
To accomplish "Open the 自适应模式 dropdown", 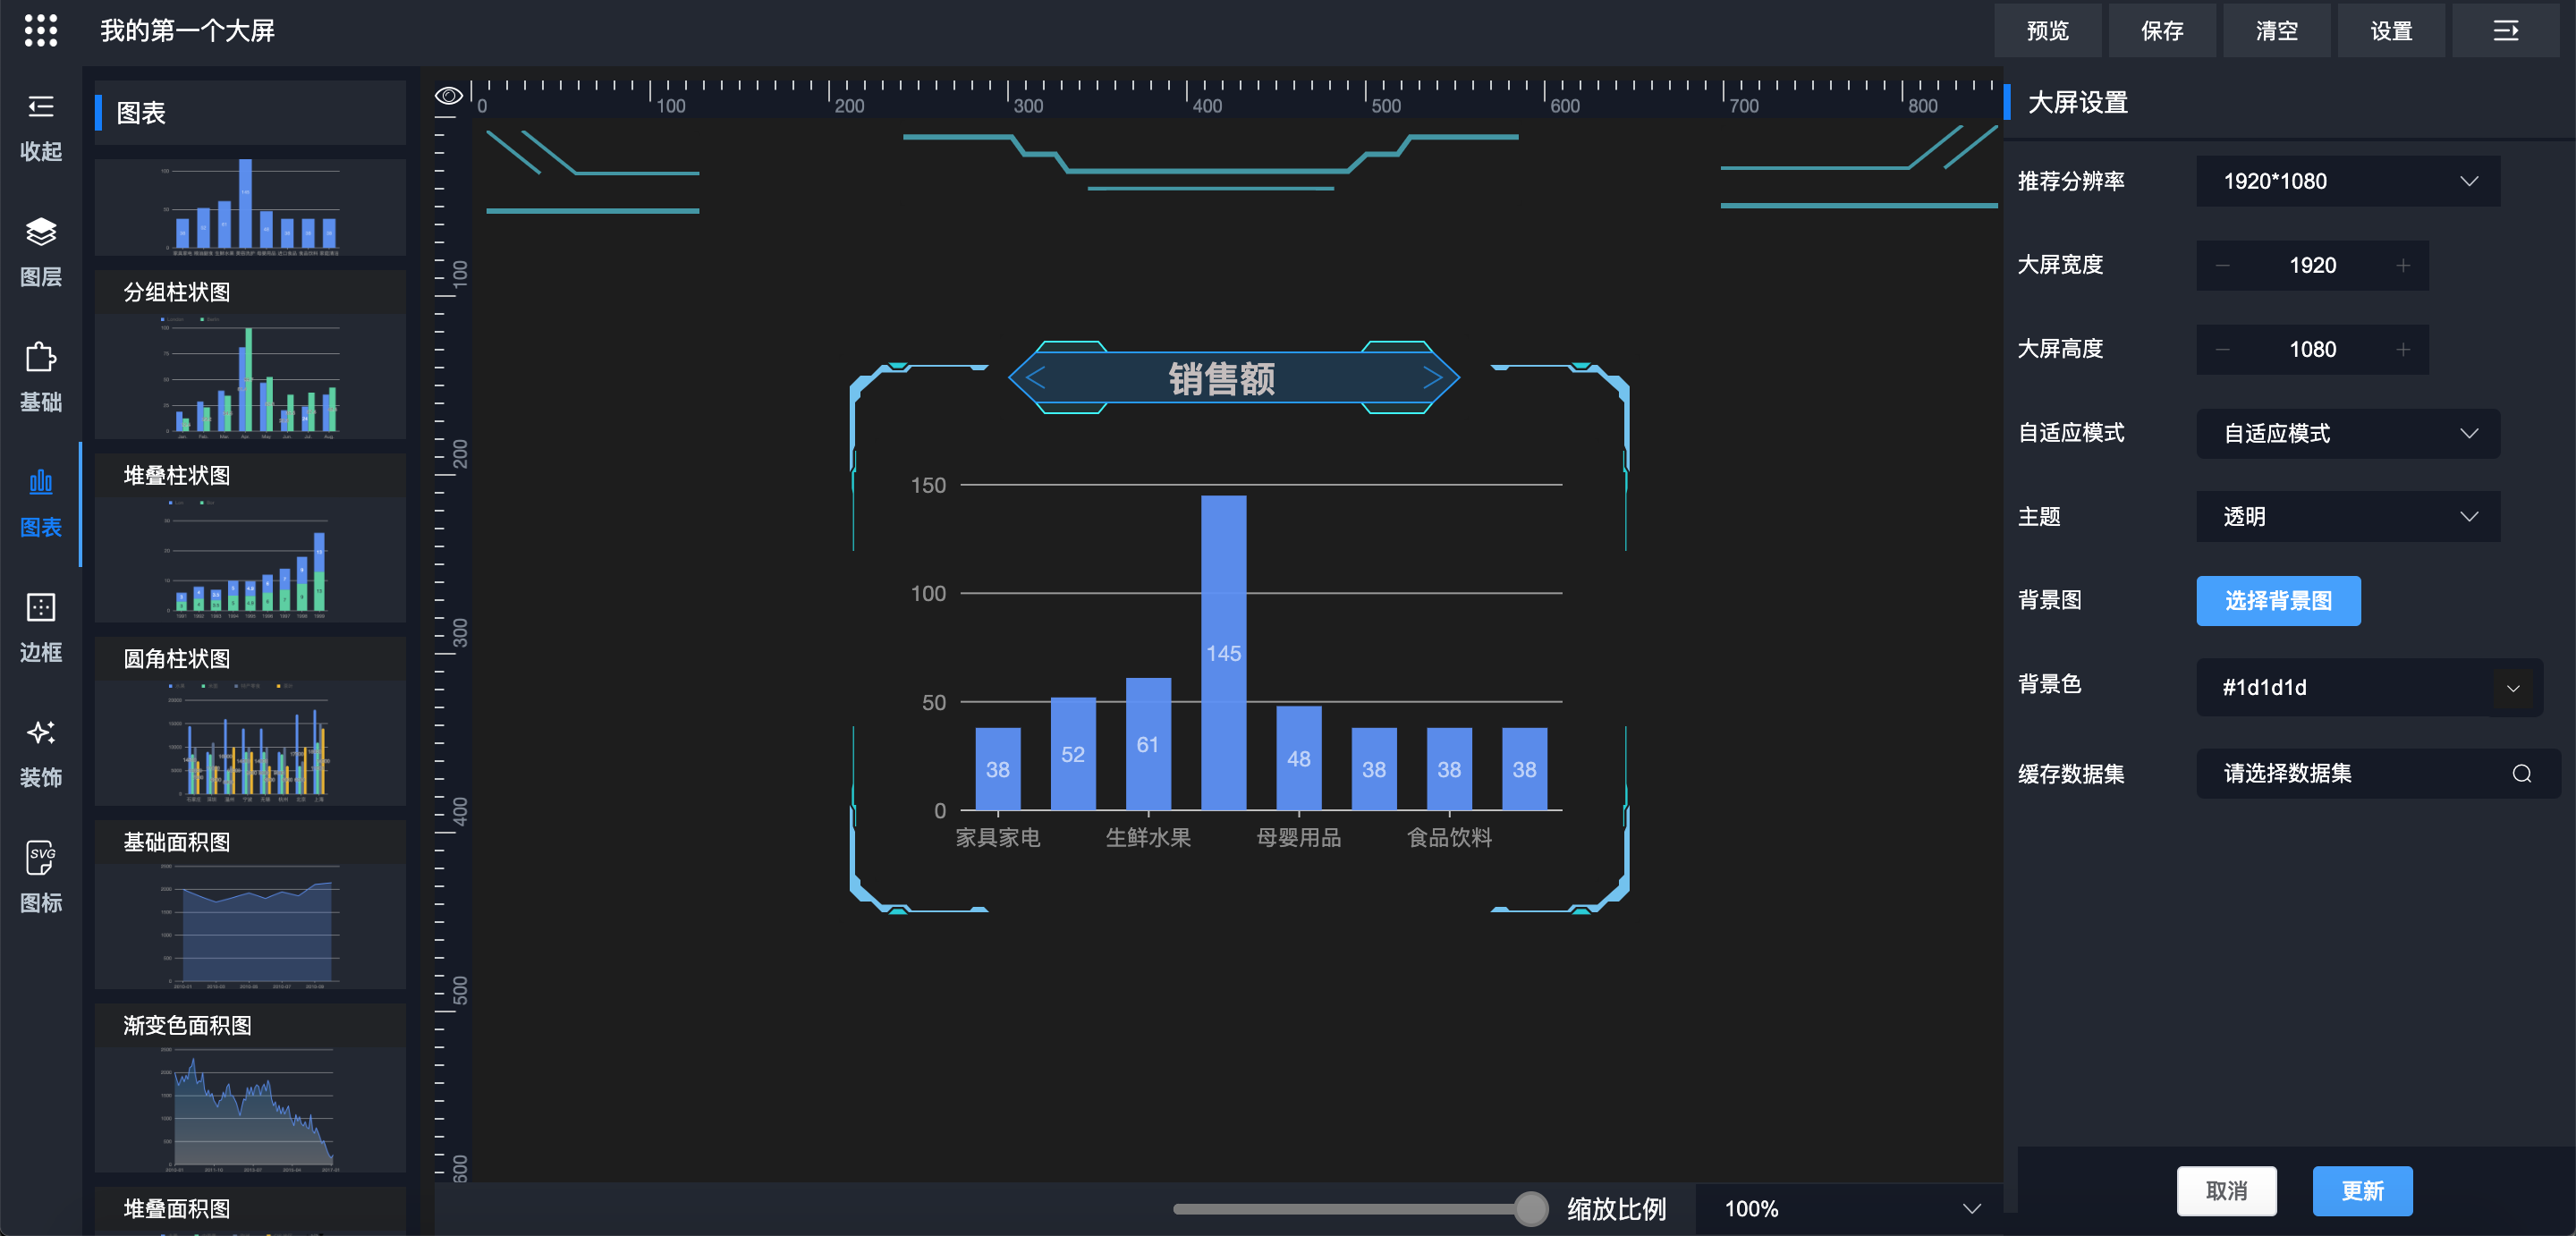I will click(2347, 433).
